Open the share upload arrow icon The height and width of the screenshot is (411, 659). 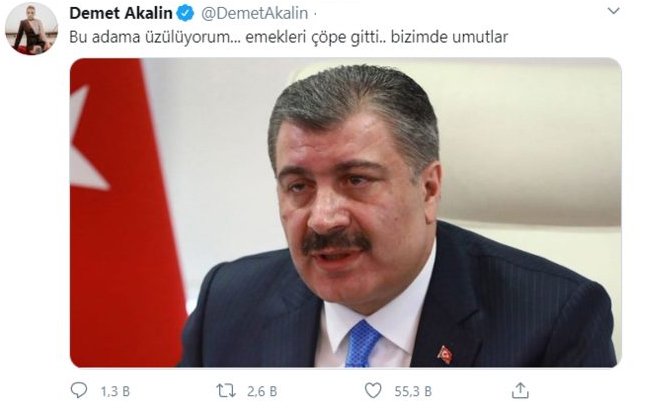click(520, 390)
